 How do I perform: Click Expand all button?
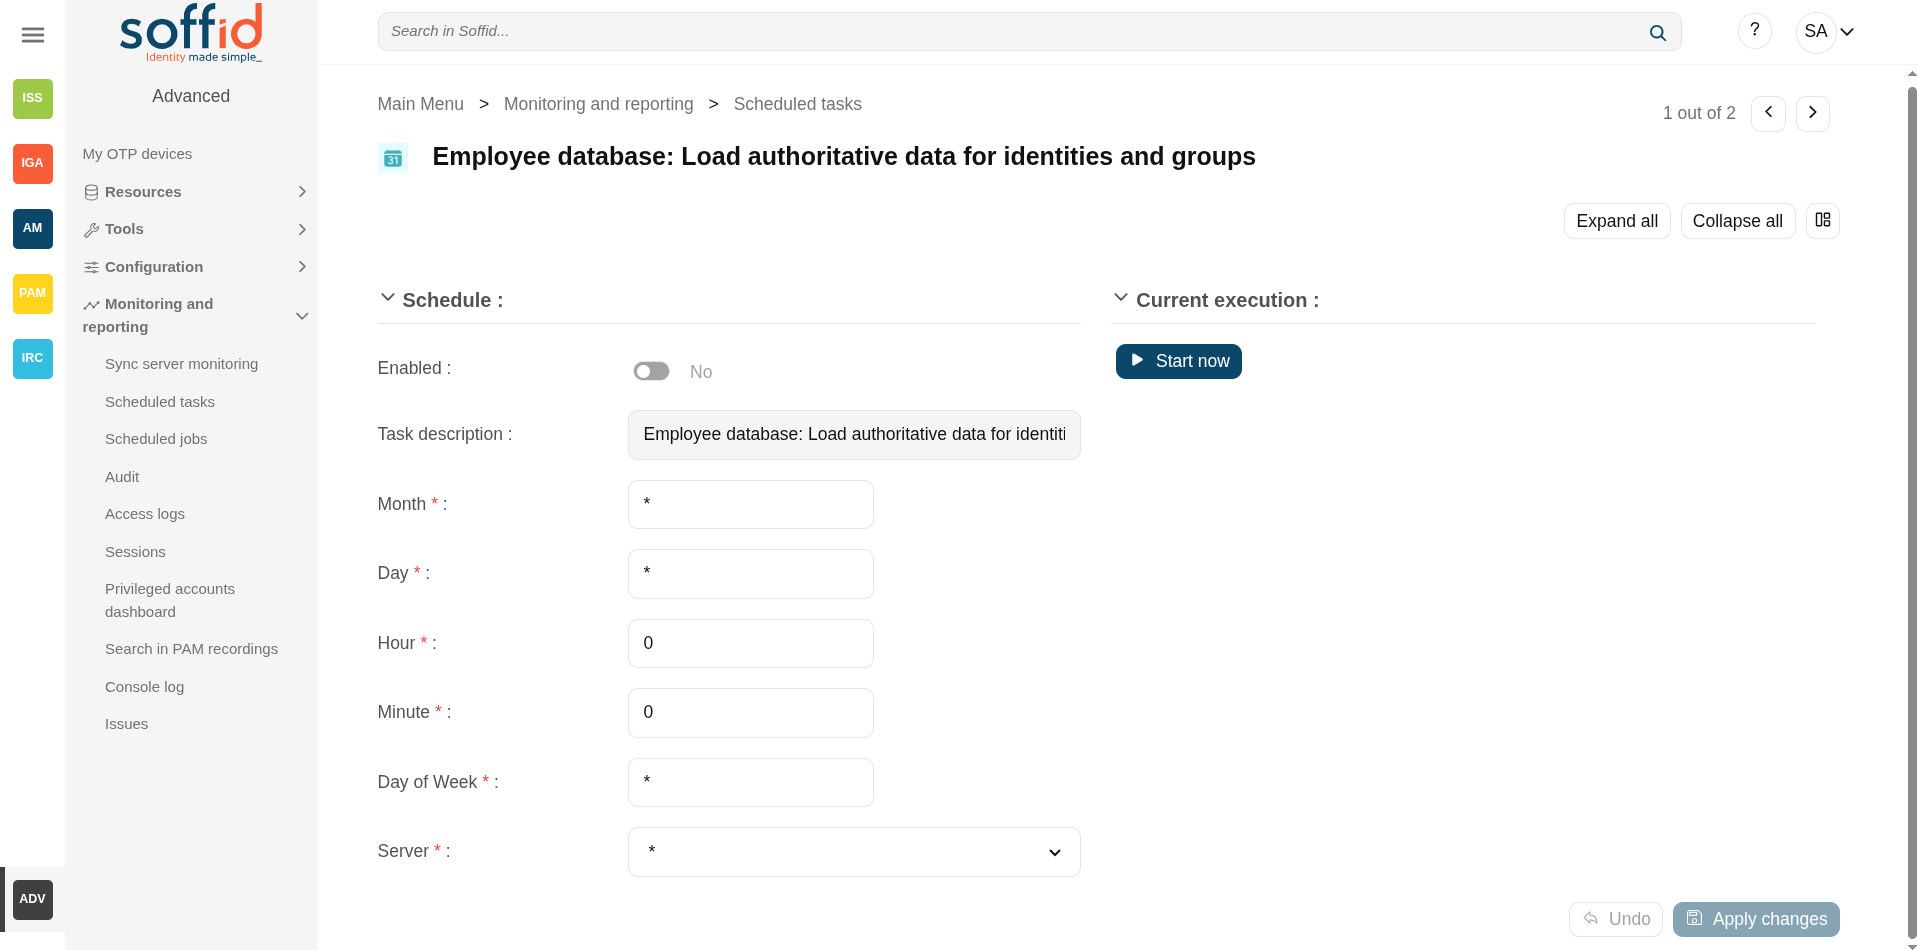point(1616,221)
